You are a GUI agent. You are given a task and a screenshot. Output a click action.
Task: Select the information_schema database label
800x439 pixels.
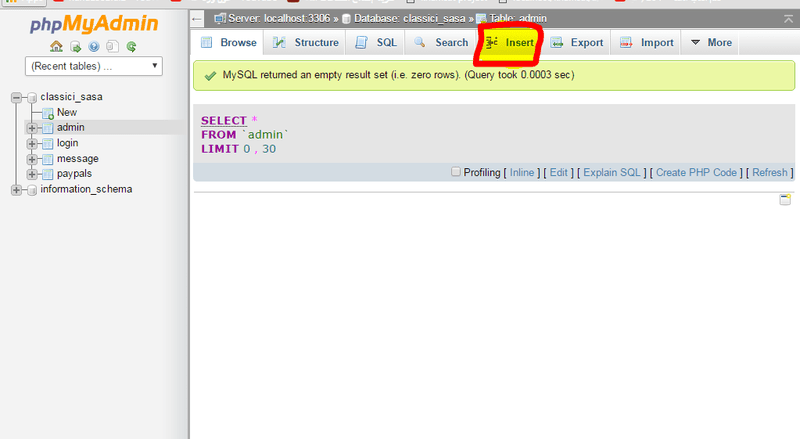click(86, 189)
